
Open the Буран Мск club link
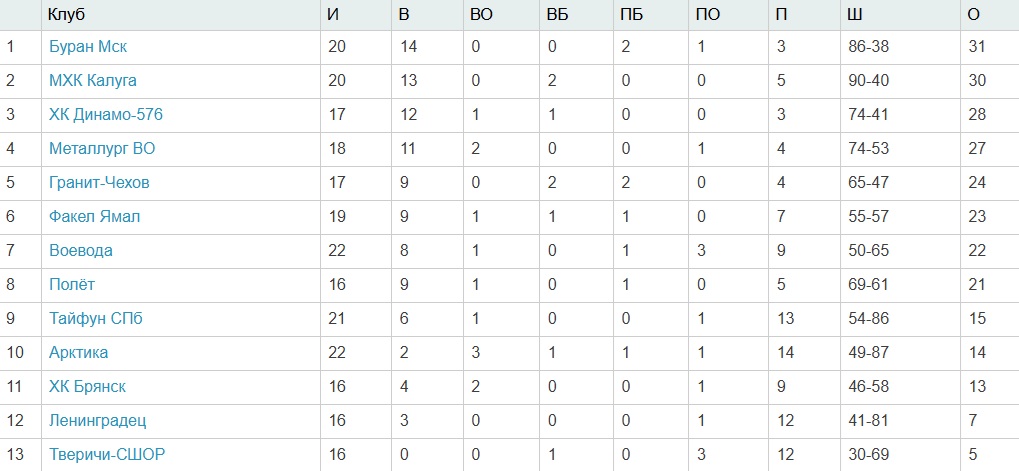coord(88,47)
